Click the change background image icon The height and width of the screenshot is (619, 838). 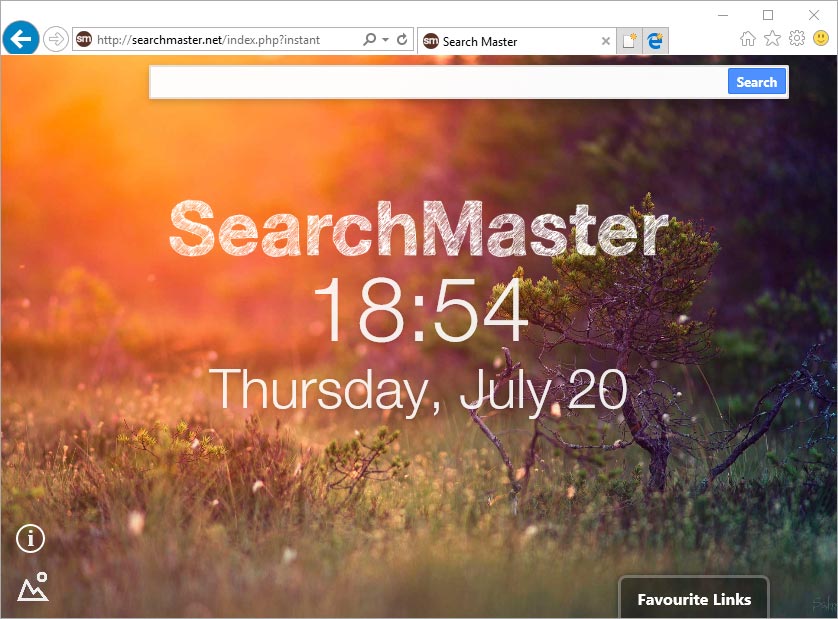pyautogui.click(x=33, y=587)
